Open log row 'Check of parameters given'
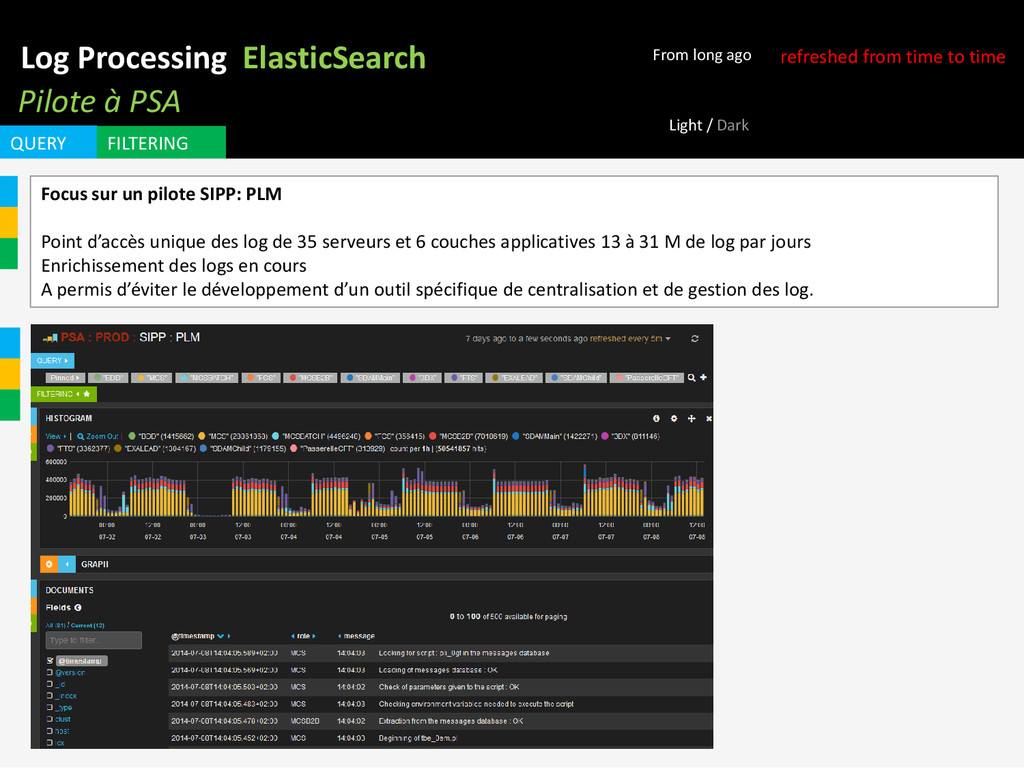Screen dimensions: 1024x768 click(x=441, y=687)
